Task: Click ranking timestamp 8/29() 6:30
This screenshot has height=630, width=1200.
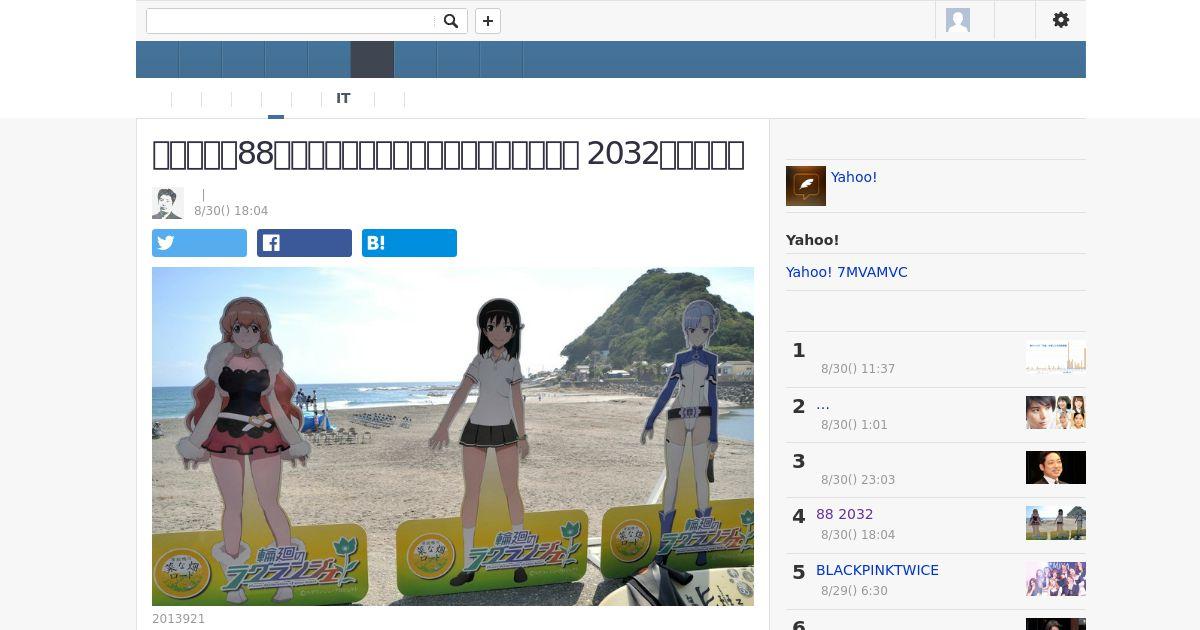Action: (854, 591)
